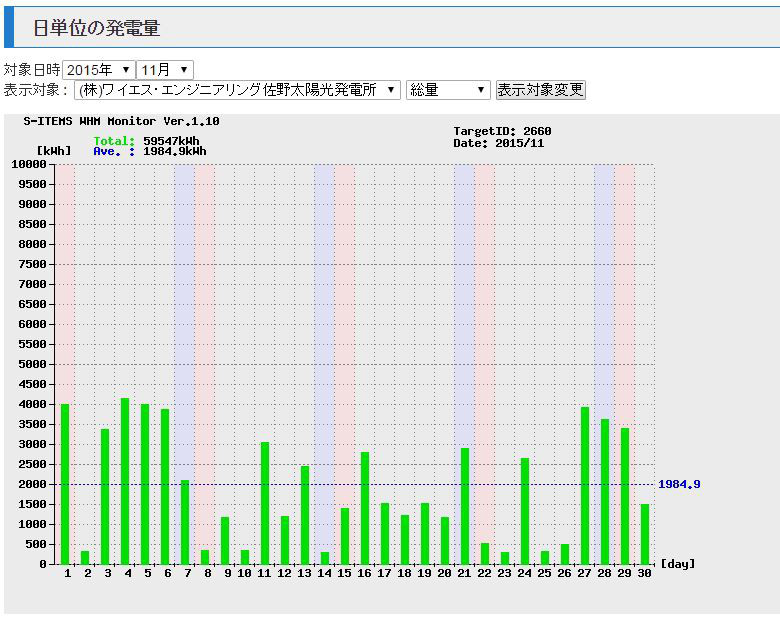Click the 10000 y-axis label
This screenshot has width=780, height=617.
point(29,164)
